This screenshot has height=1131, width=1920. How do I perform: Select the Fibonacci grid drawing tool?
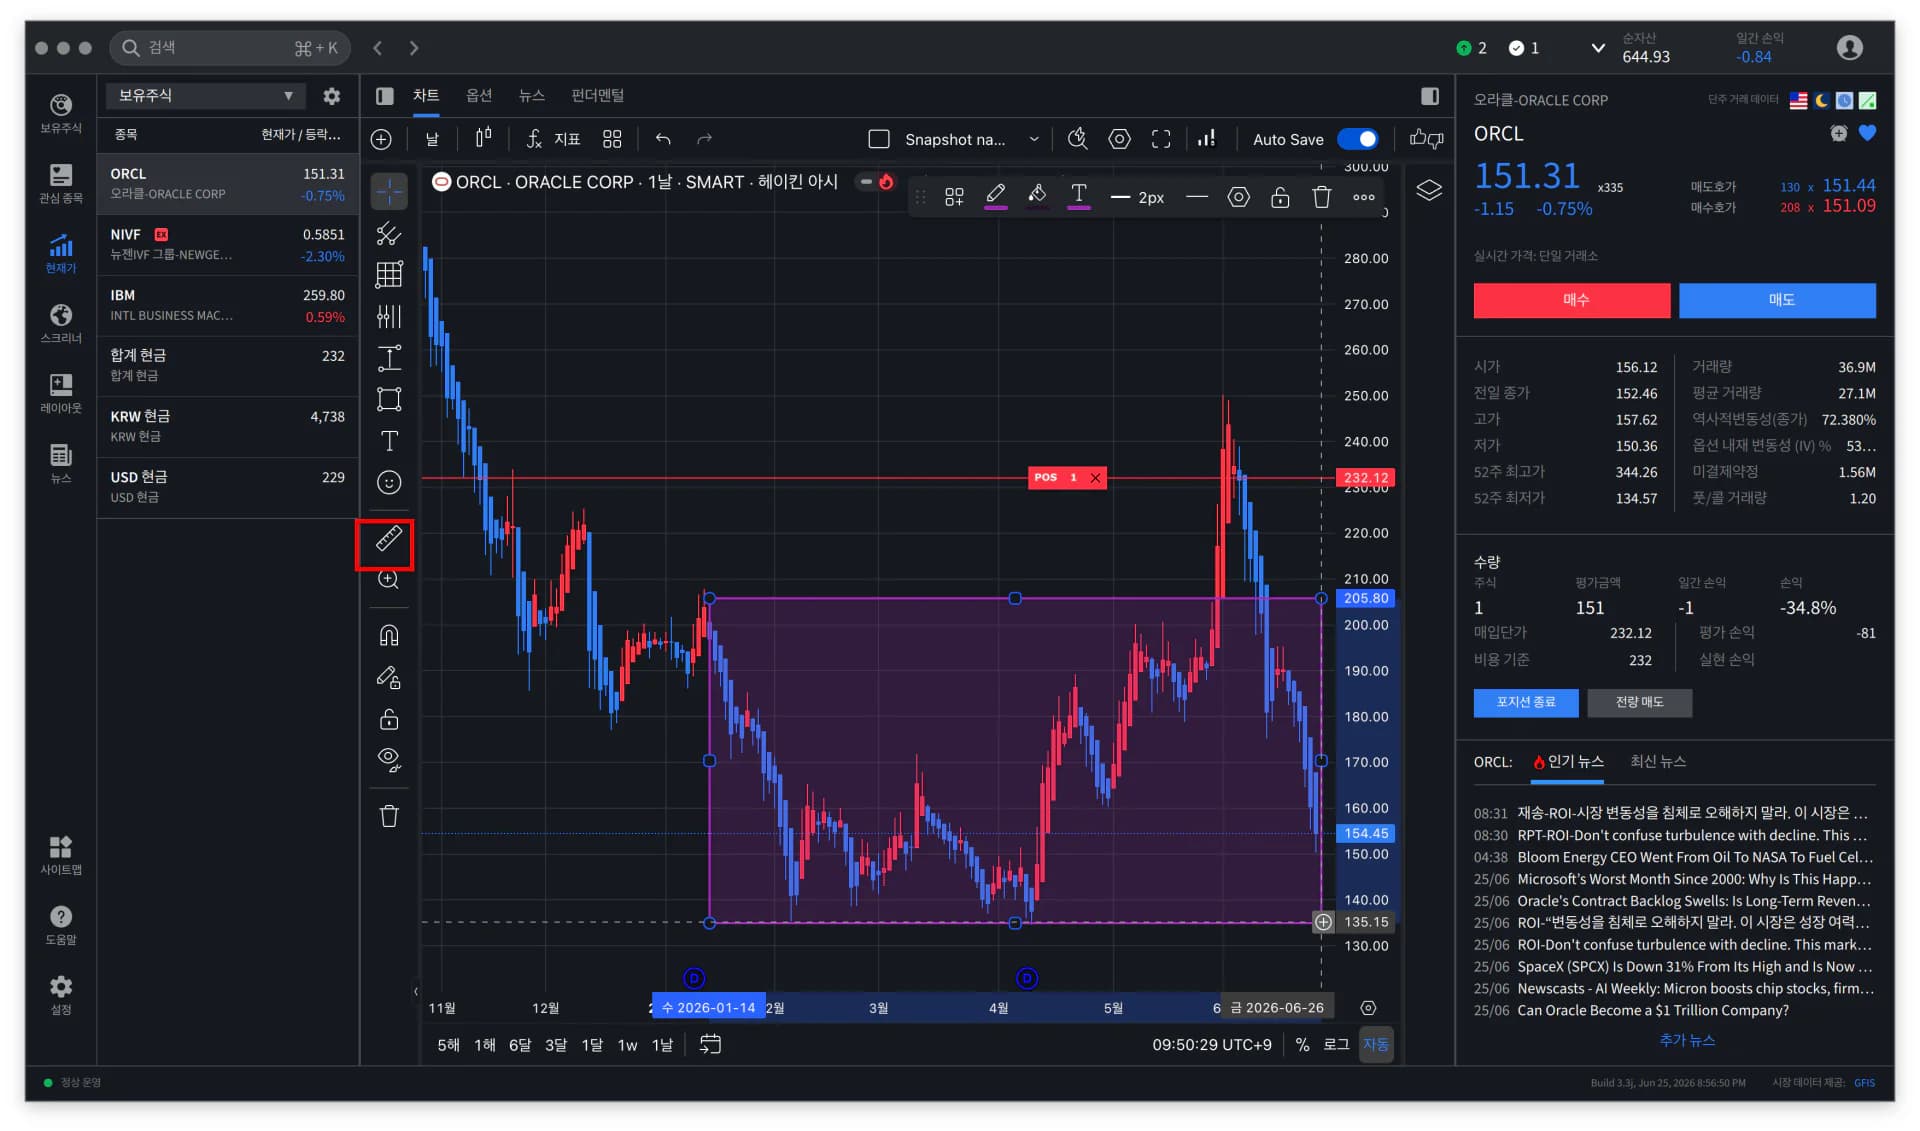[x=389, y=275]
